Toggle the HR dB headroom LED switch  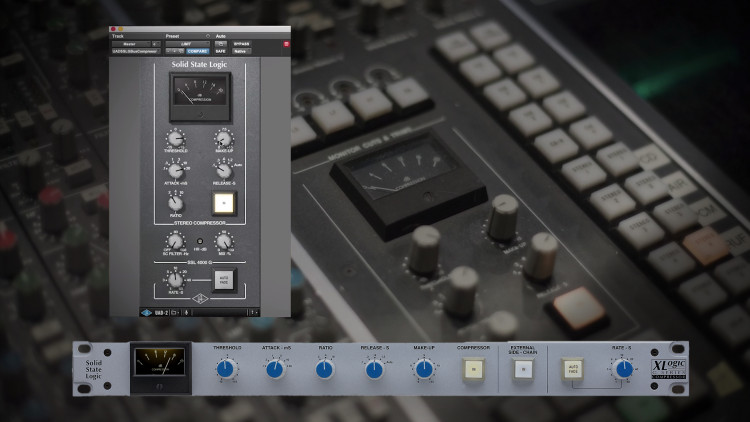tap(200, 242)
